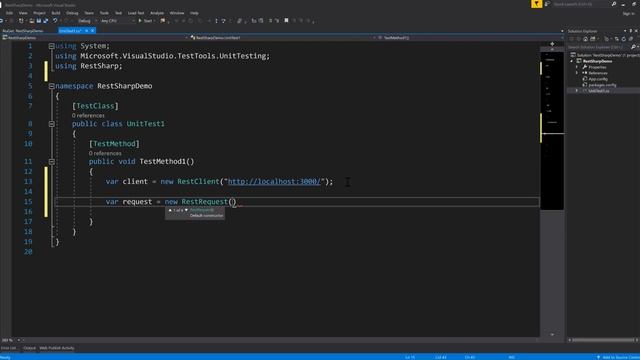Expand the Properties node arrow
This screenshot has height=360, width=640.
[577, 67]
